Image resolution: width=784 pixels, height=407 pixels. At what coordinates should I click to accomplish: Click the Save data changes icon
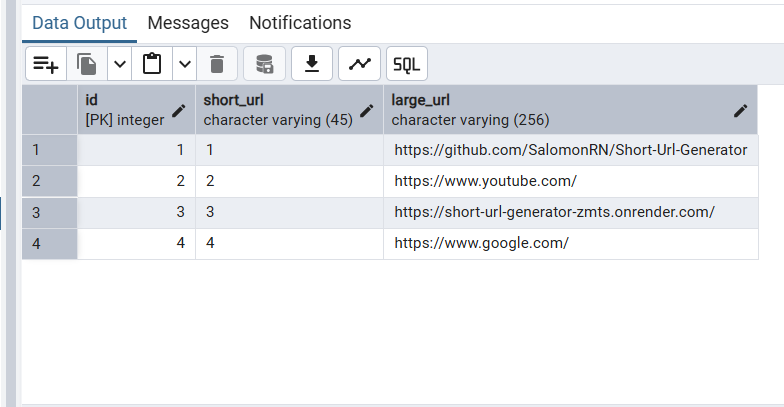[264, 64]
